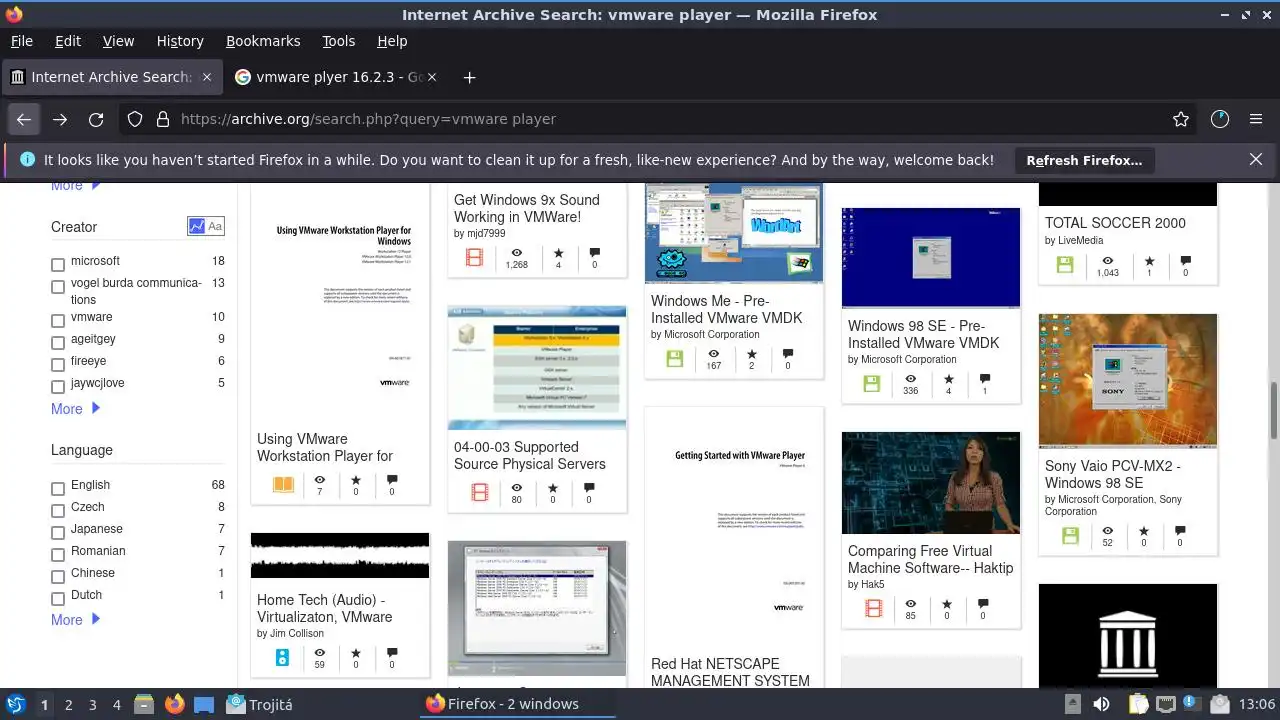Open the shield tracking protection icon
This screenshot has height=720, width=1280.
pyautogui.click(x=135, y=119)
